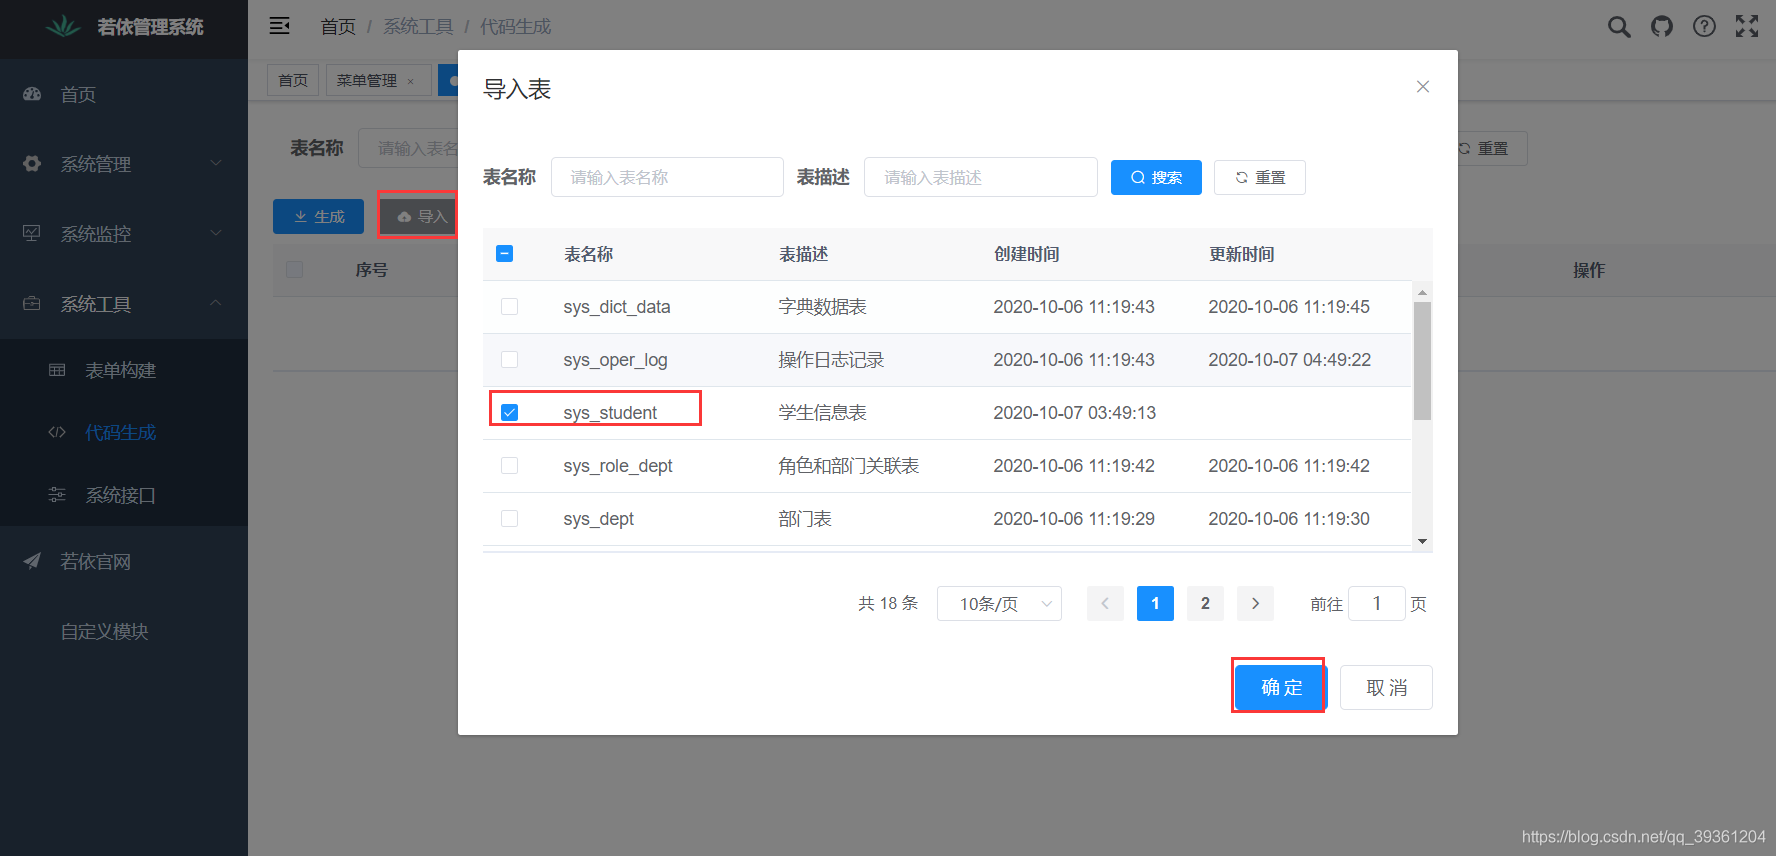The height and width of the screenshot is (856, 1776).
Task: Select pagination page 1
Action: pos(1155,603)
